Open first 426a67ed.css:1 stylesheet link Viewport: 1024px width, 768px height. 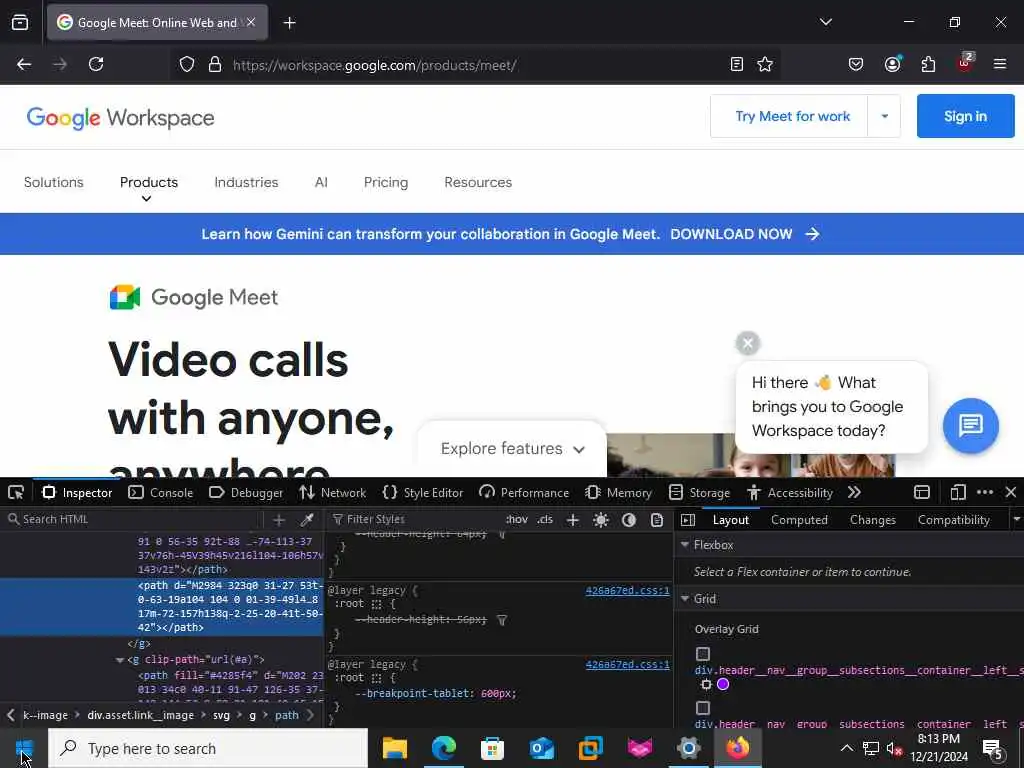pos(627,590)
